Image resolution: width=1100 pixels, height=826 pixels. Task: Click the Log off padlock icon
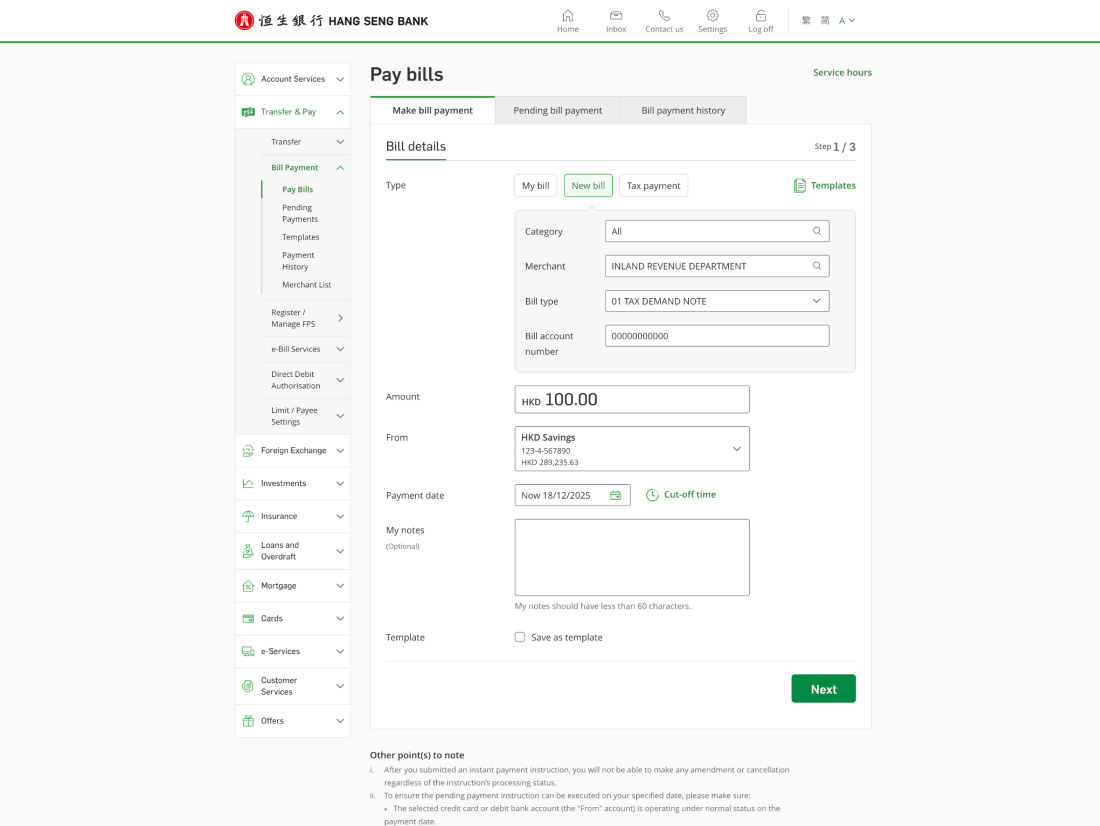761,16
